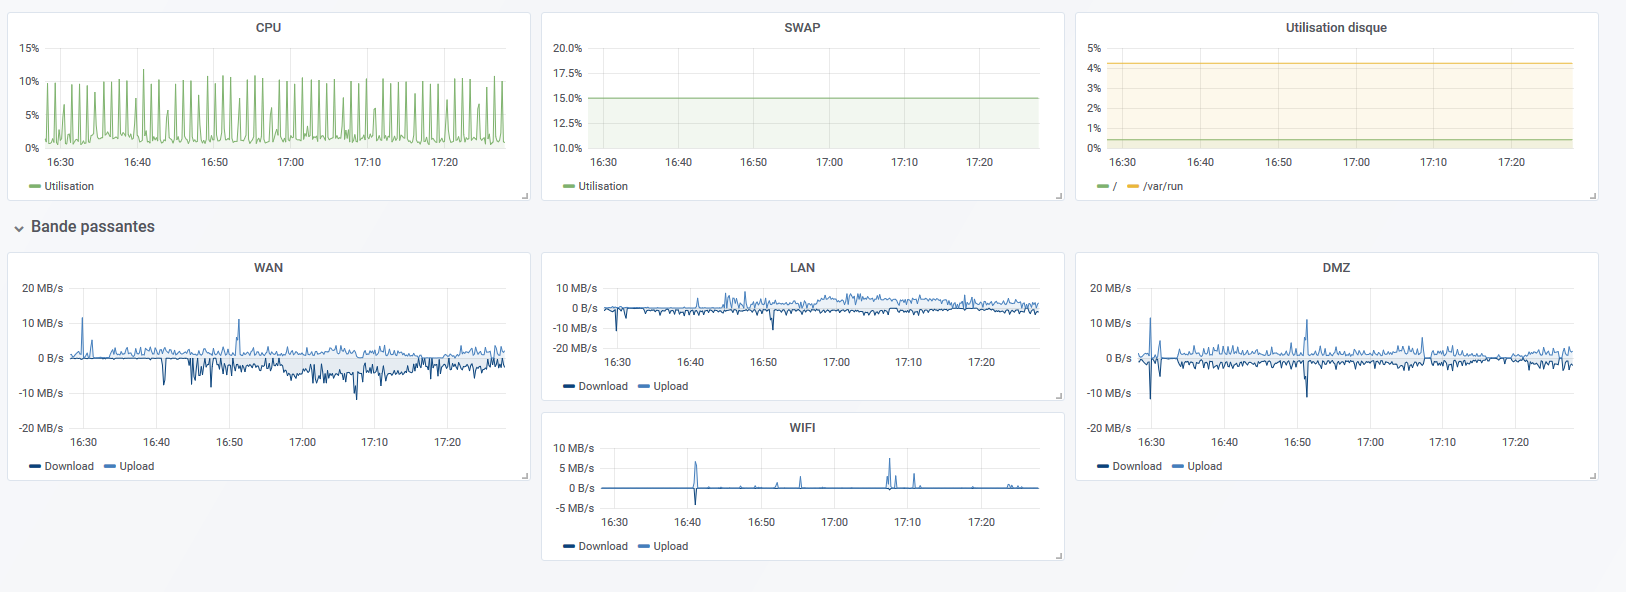Viewport: 1626px width, 592px height.
Task: Open the dark blue swatch beside WIFI Download
Action: click(x=569, y=546)
